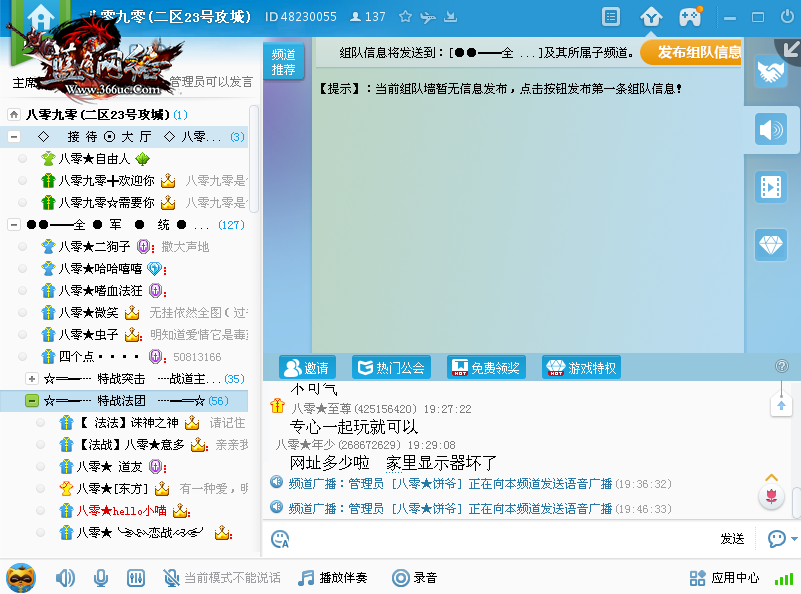Image resolution: width=801 pixels, height=594 pixels.
Task: Open the mixer settings icon in bottom bar
Action: tap(137, 578)
